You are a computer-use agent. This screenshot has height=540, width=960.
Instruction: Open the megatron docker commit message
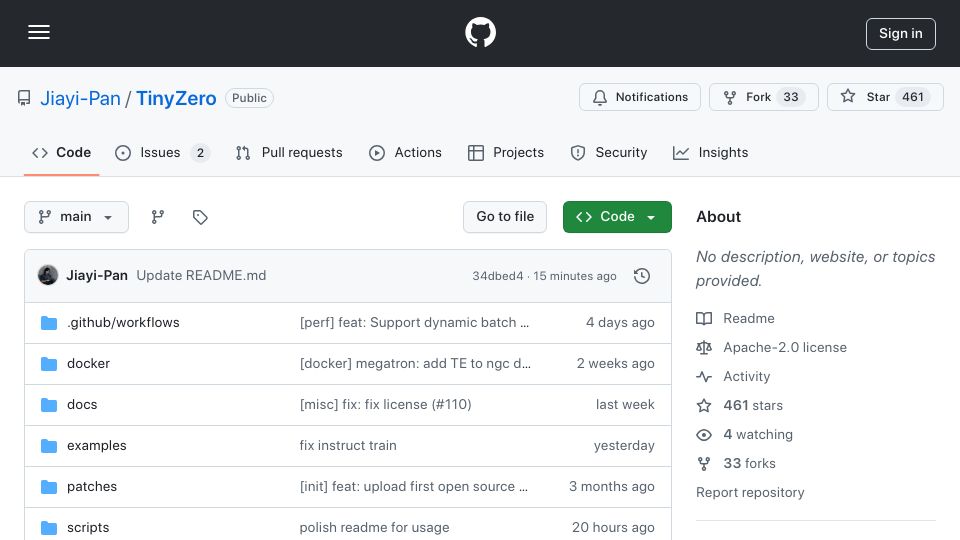pos(415,364)
